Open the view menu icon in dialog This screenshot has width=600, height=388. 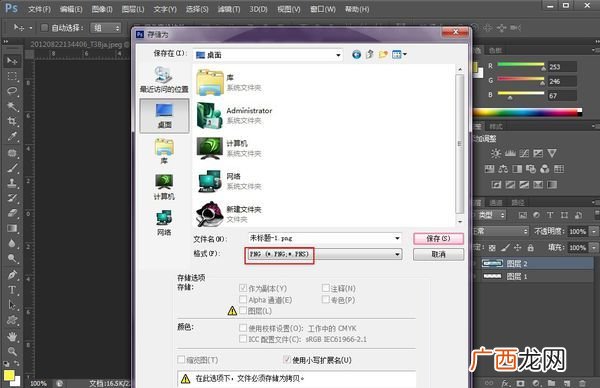[x=399, y=55]
